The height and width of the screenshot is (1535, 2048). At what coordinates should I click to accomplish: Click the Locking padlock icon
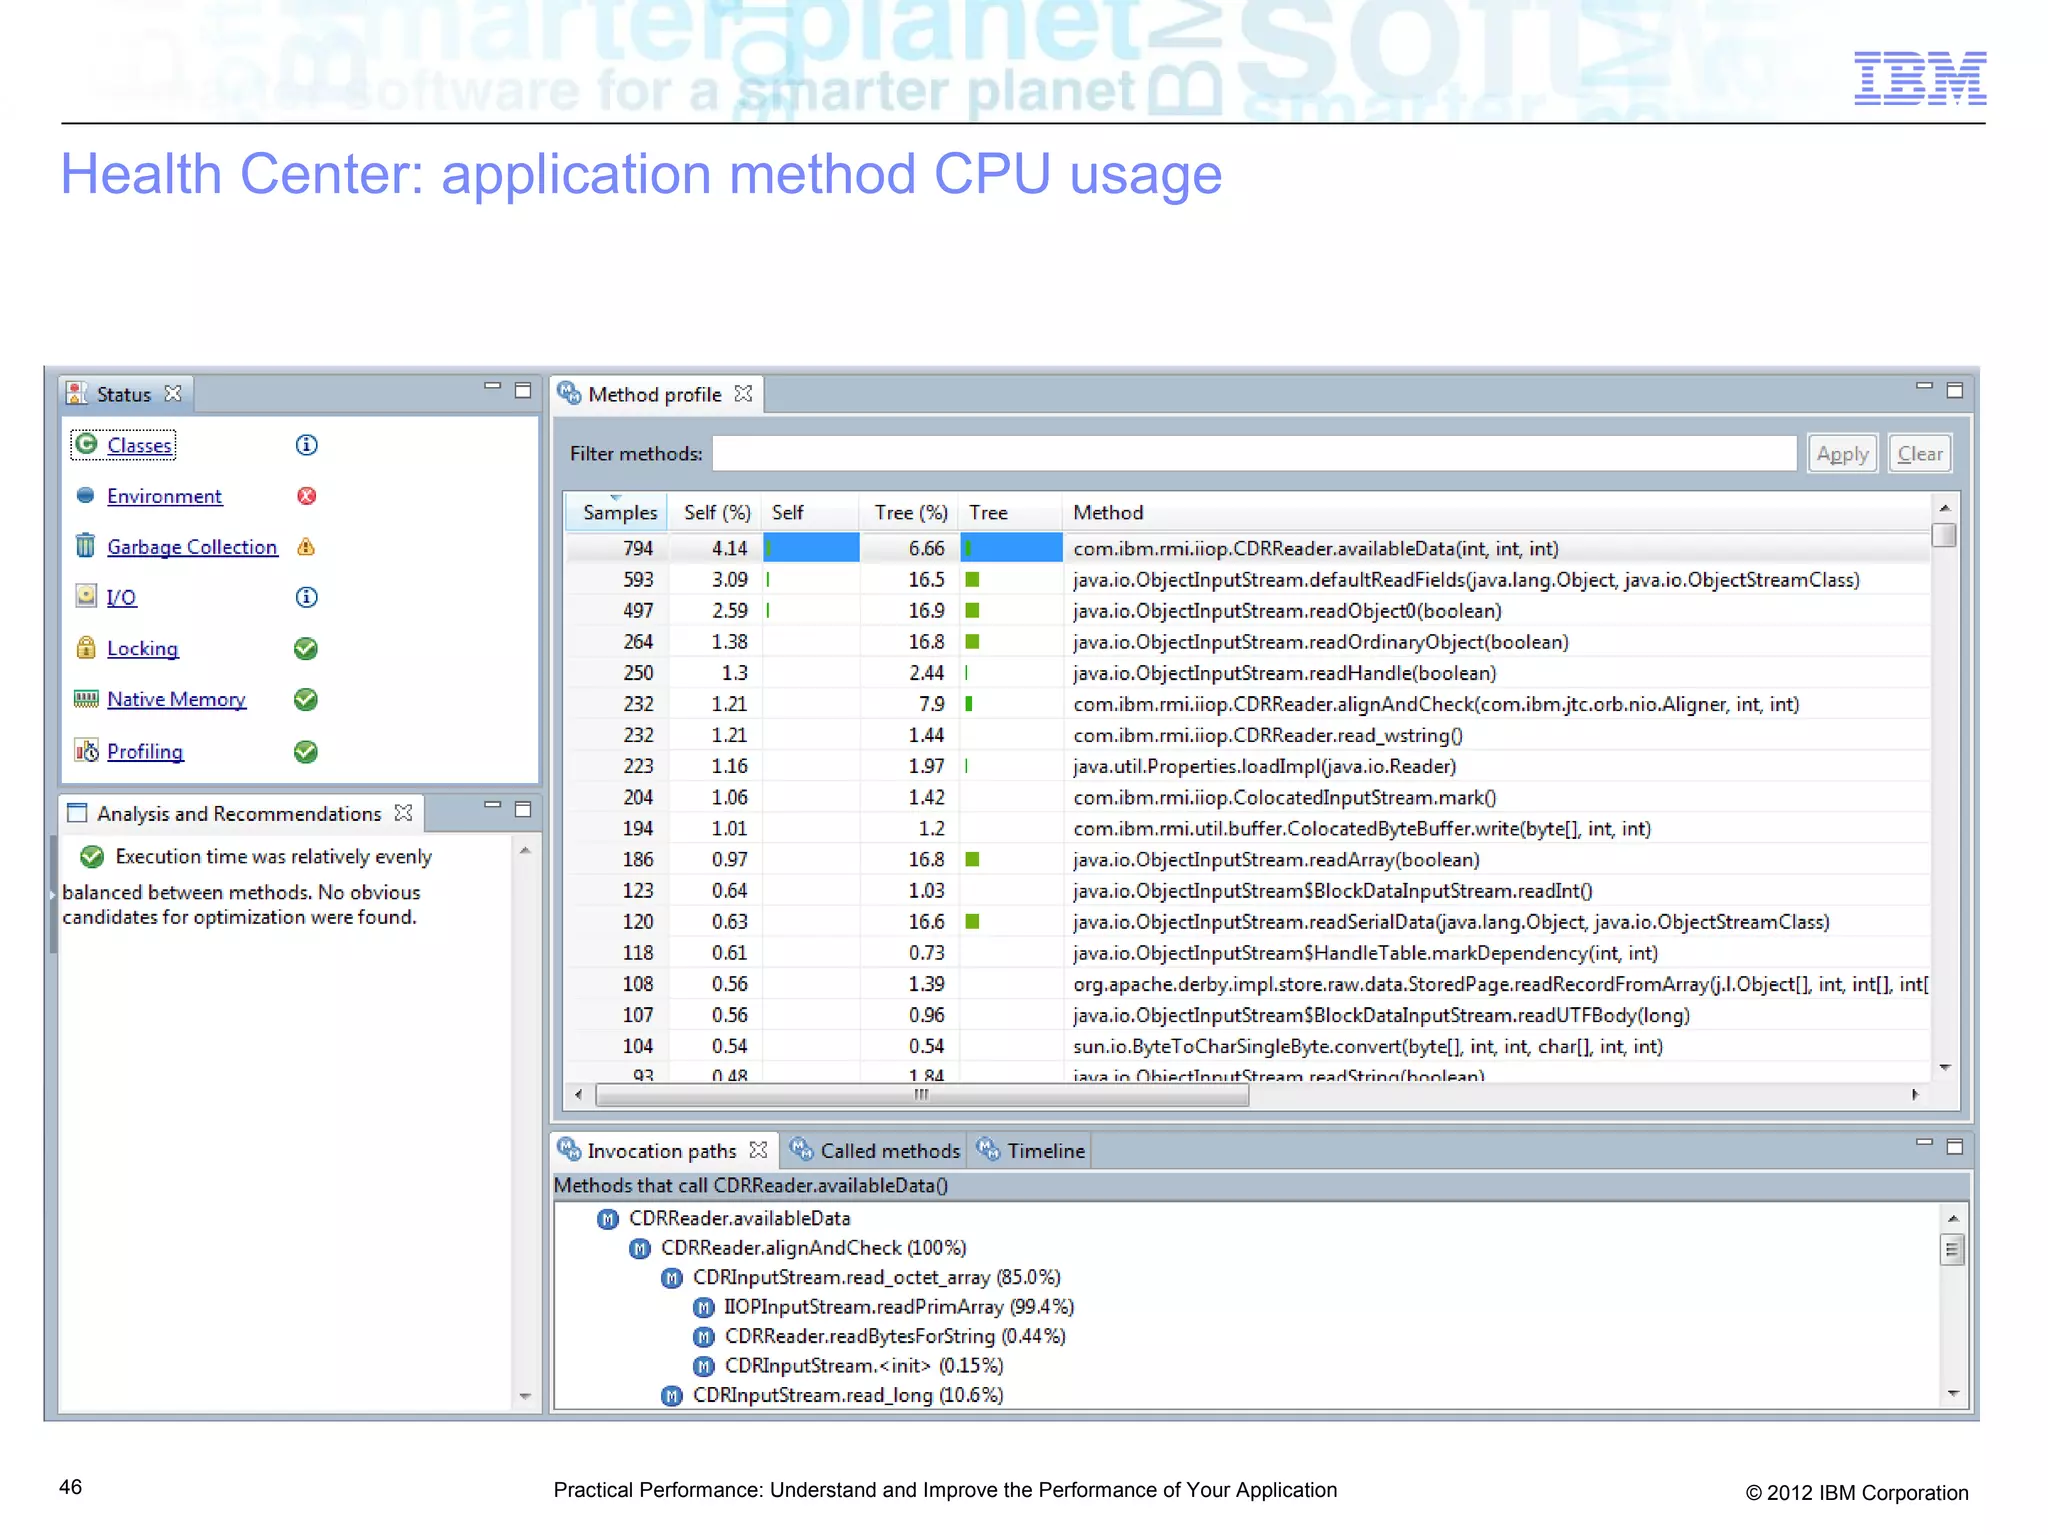(x=86, y=647)
